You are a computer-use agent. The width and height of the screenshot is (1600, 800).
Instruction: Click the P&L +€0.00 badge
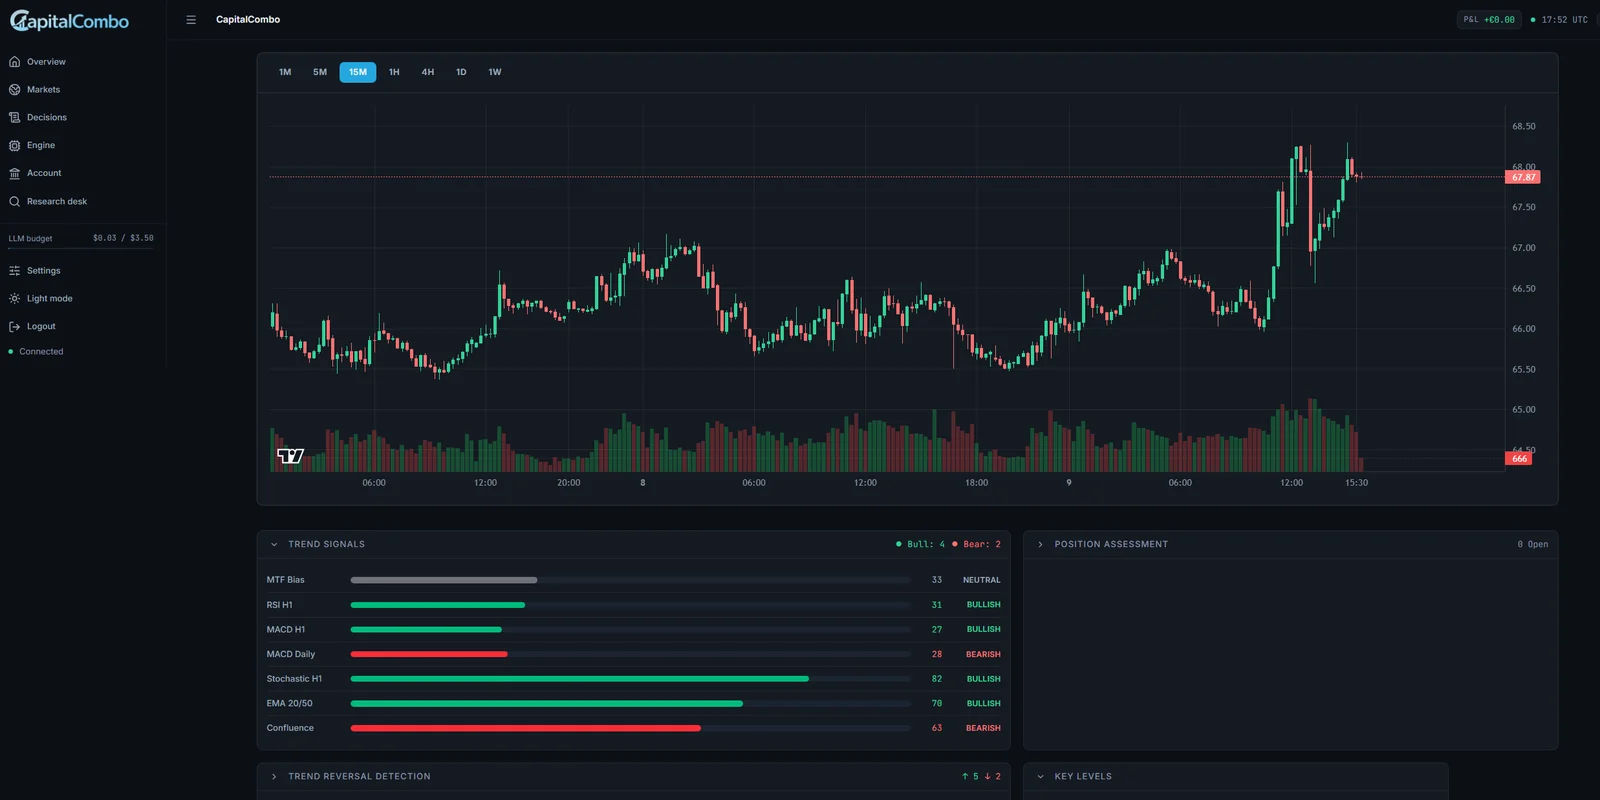click(1489, 20)
